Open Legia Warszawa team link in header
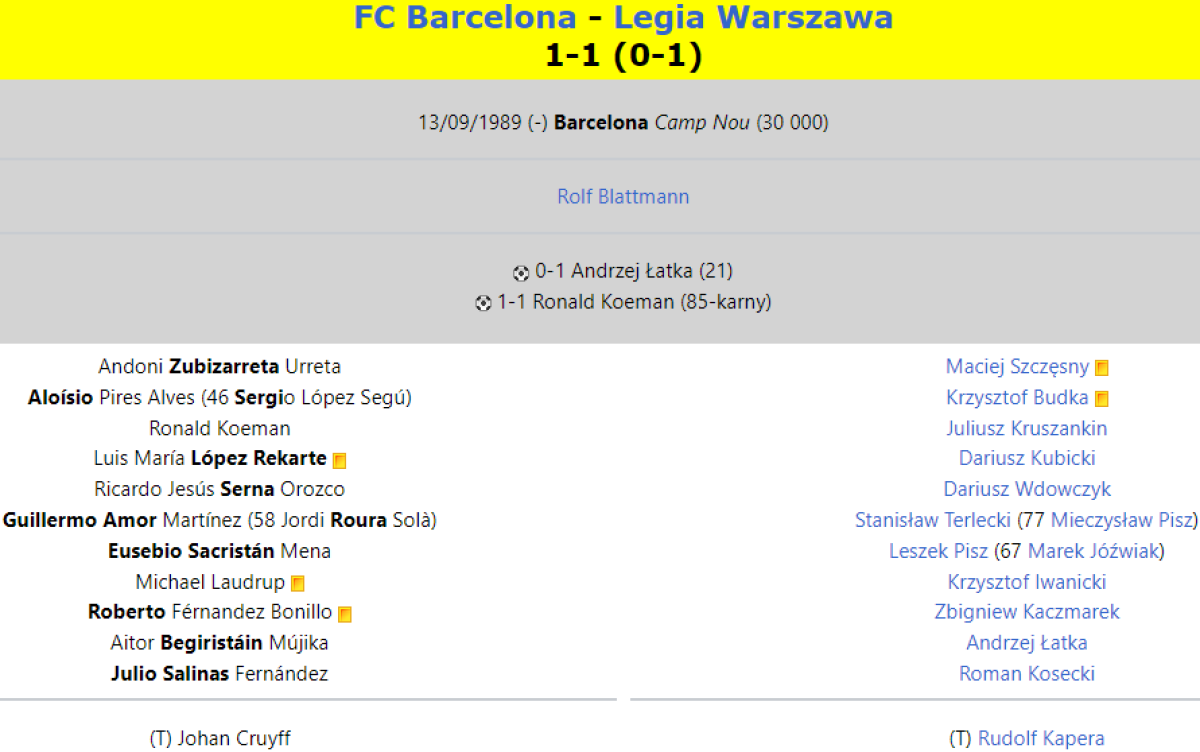The image size is (1200, 752). point(753,18)
